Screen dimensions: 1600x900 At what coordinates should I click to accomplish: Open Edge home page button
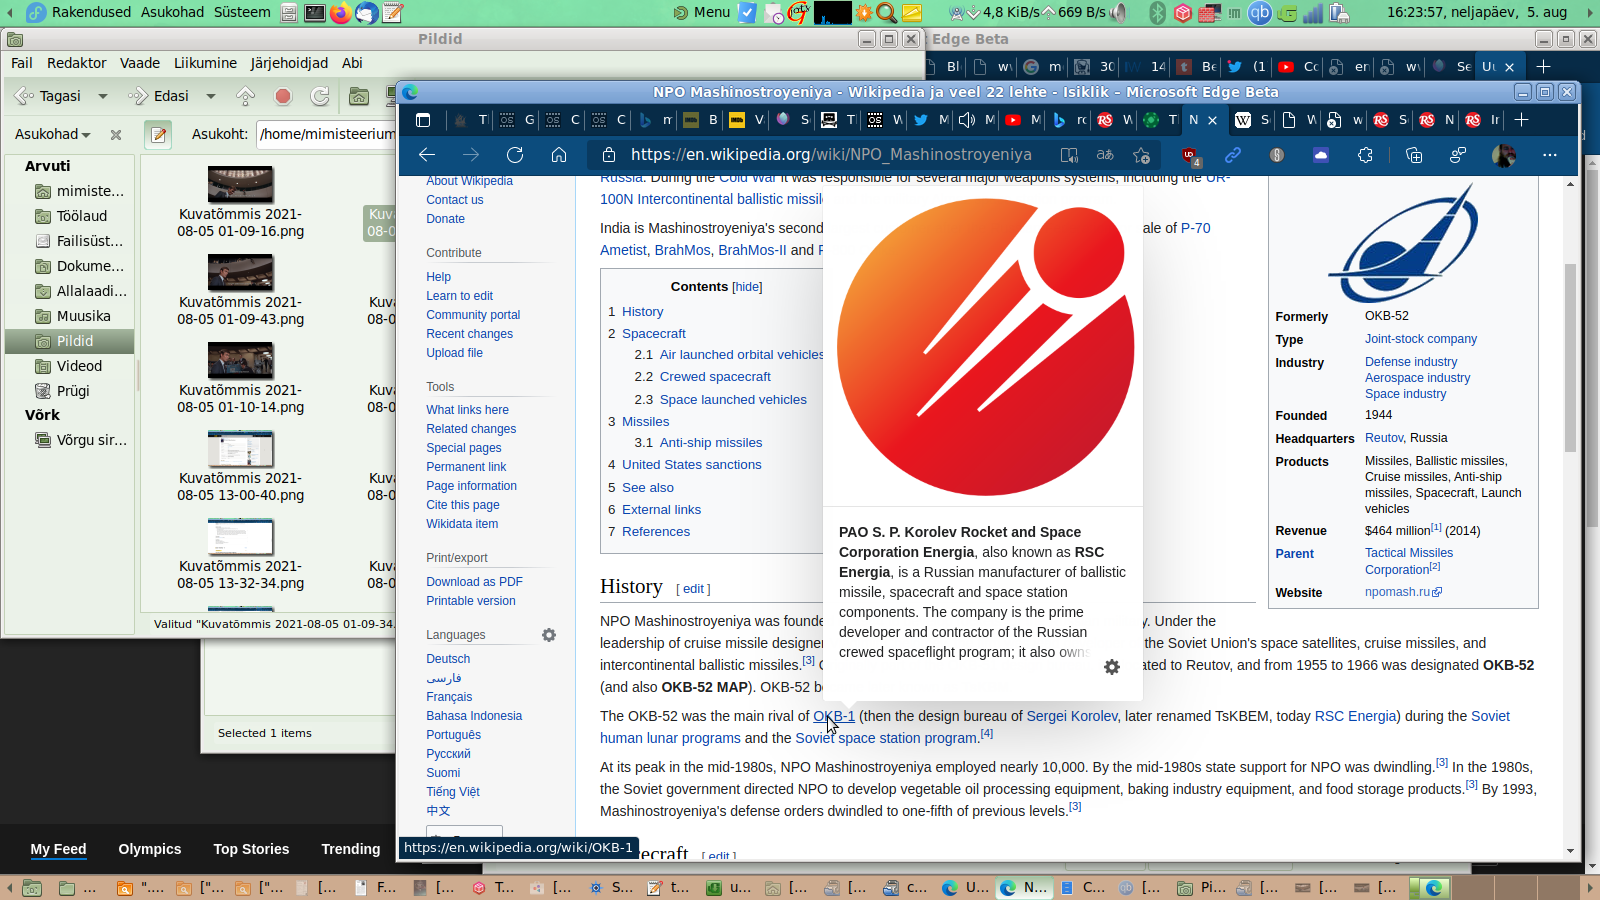pos(559,155)
